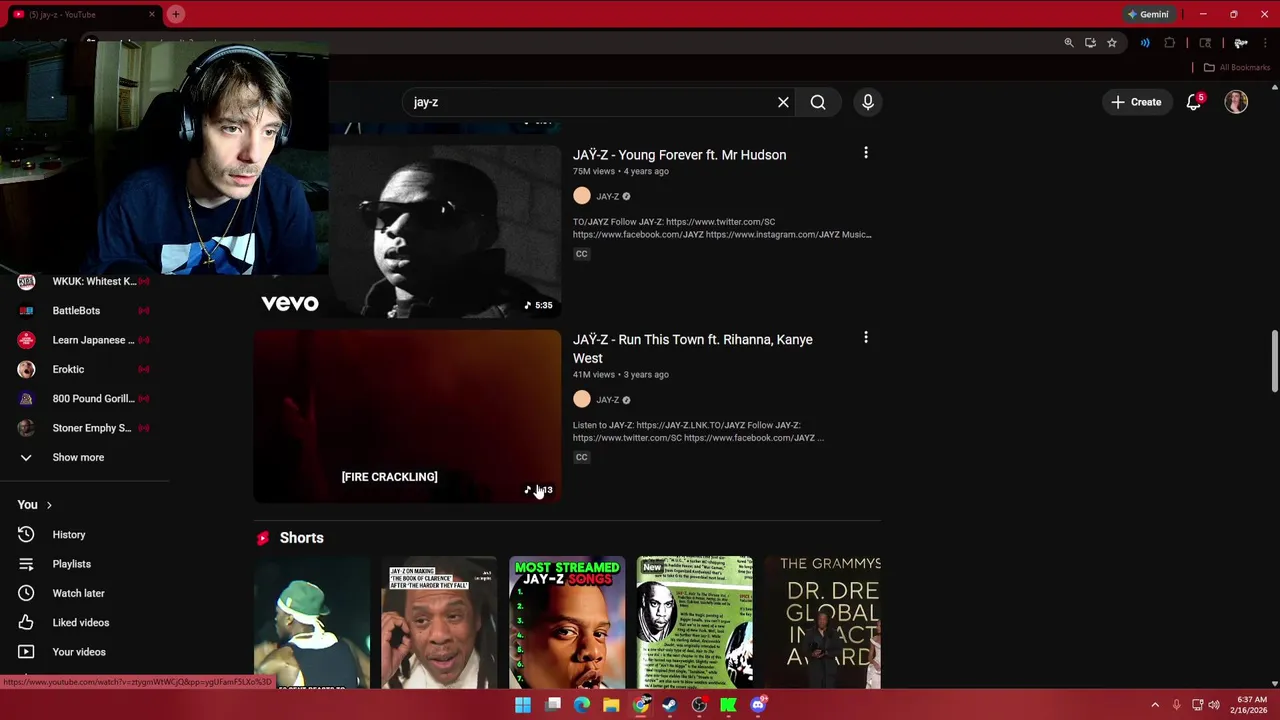1280x720 pixels.
Task: Bookmark this page with the star icon
Action: click(1112, 43)
